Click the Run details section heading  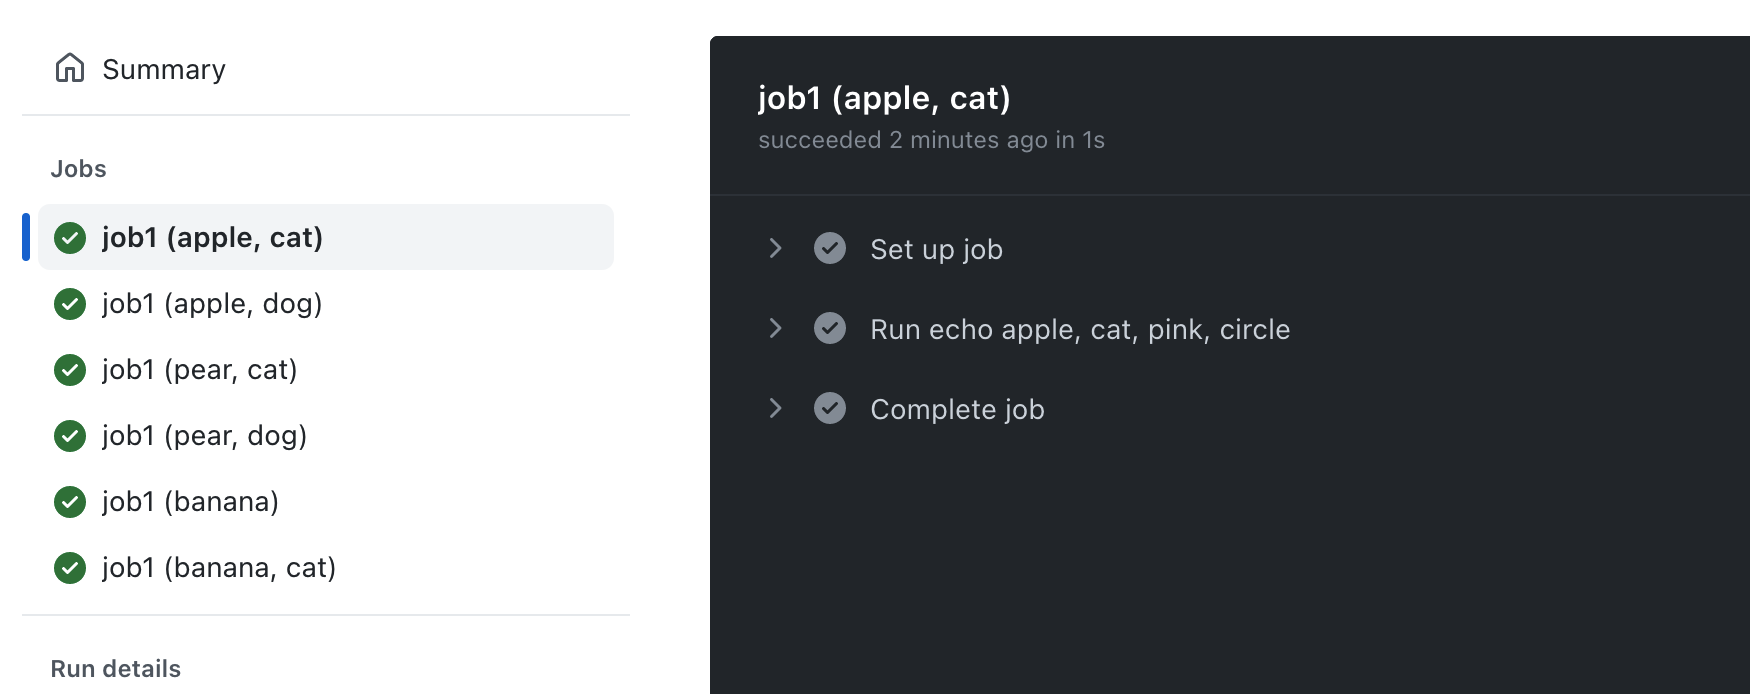tap(116, 668)
